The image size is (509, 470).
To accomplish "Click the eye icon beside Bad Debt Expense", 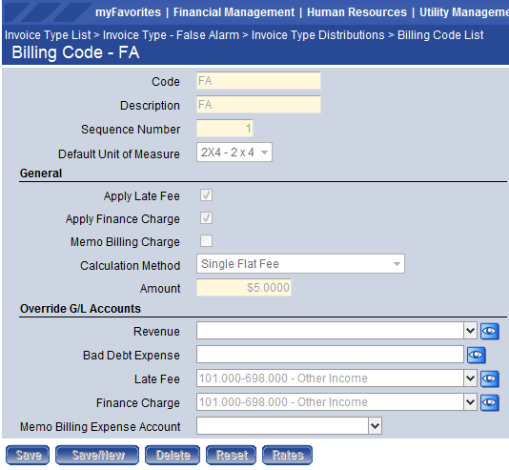I will (x=476, y=355).
